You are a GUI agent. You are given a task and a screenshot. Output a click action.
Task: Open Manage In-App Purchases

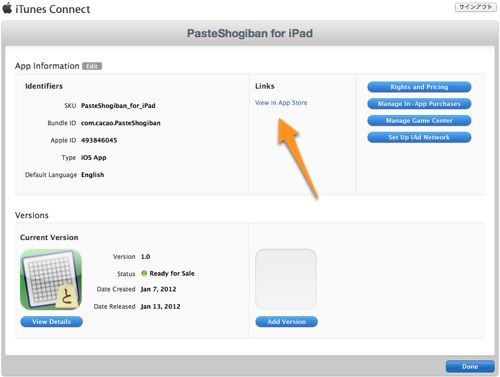[x=419, y=104]
